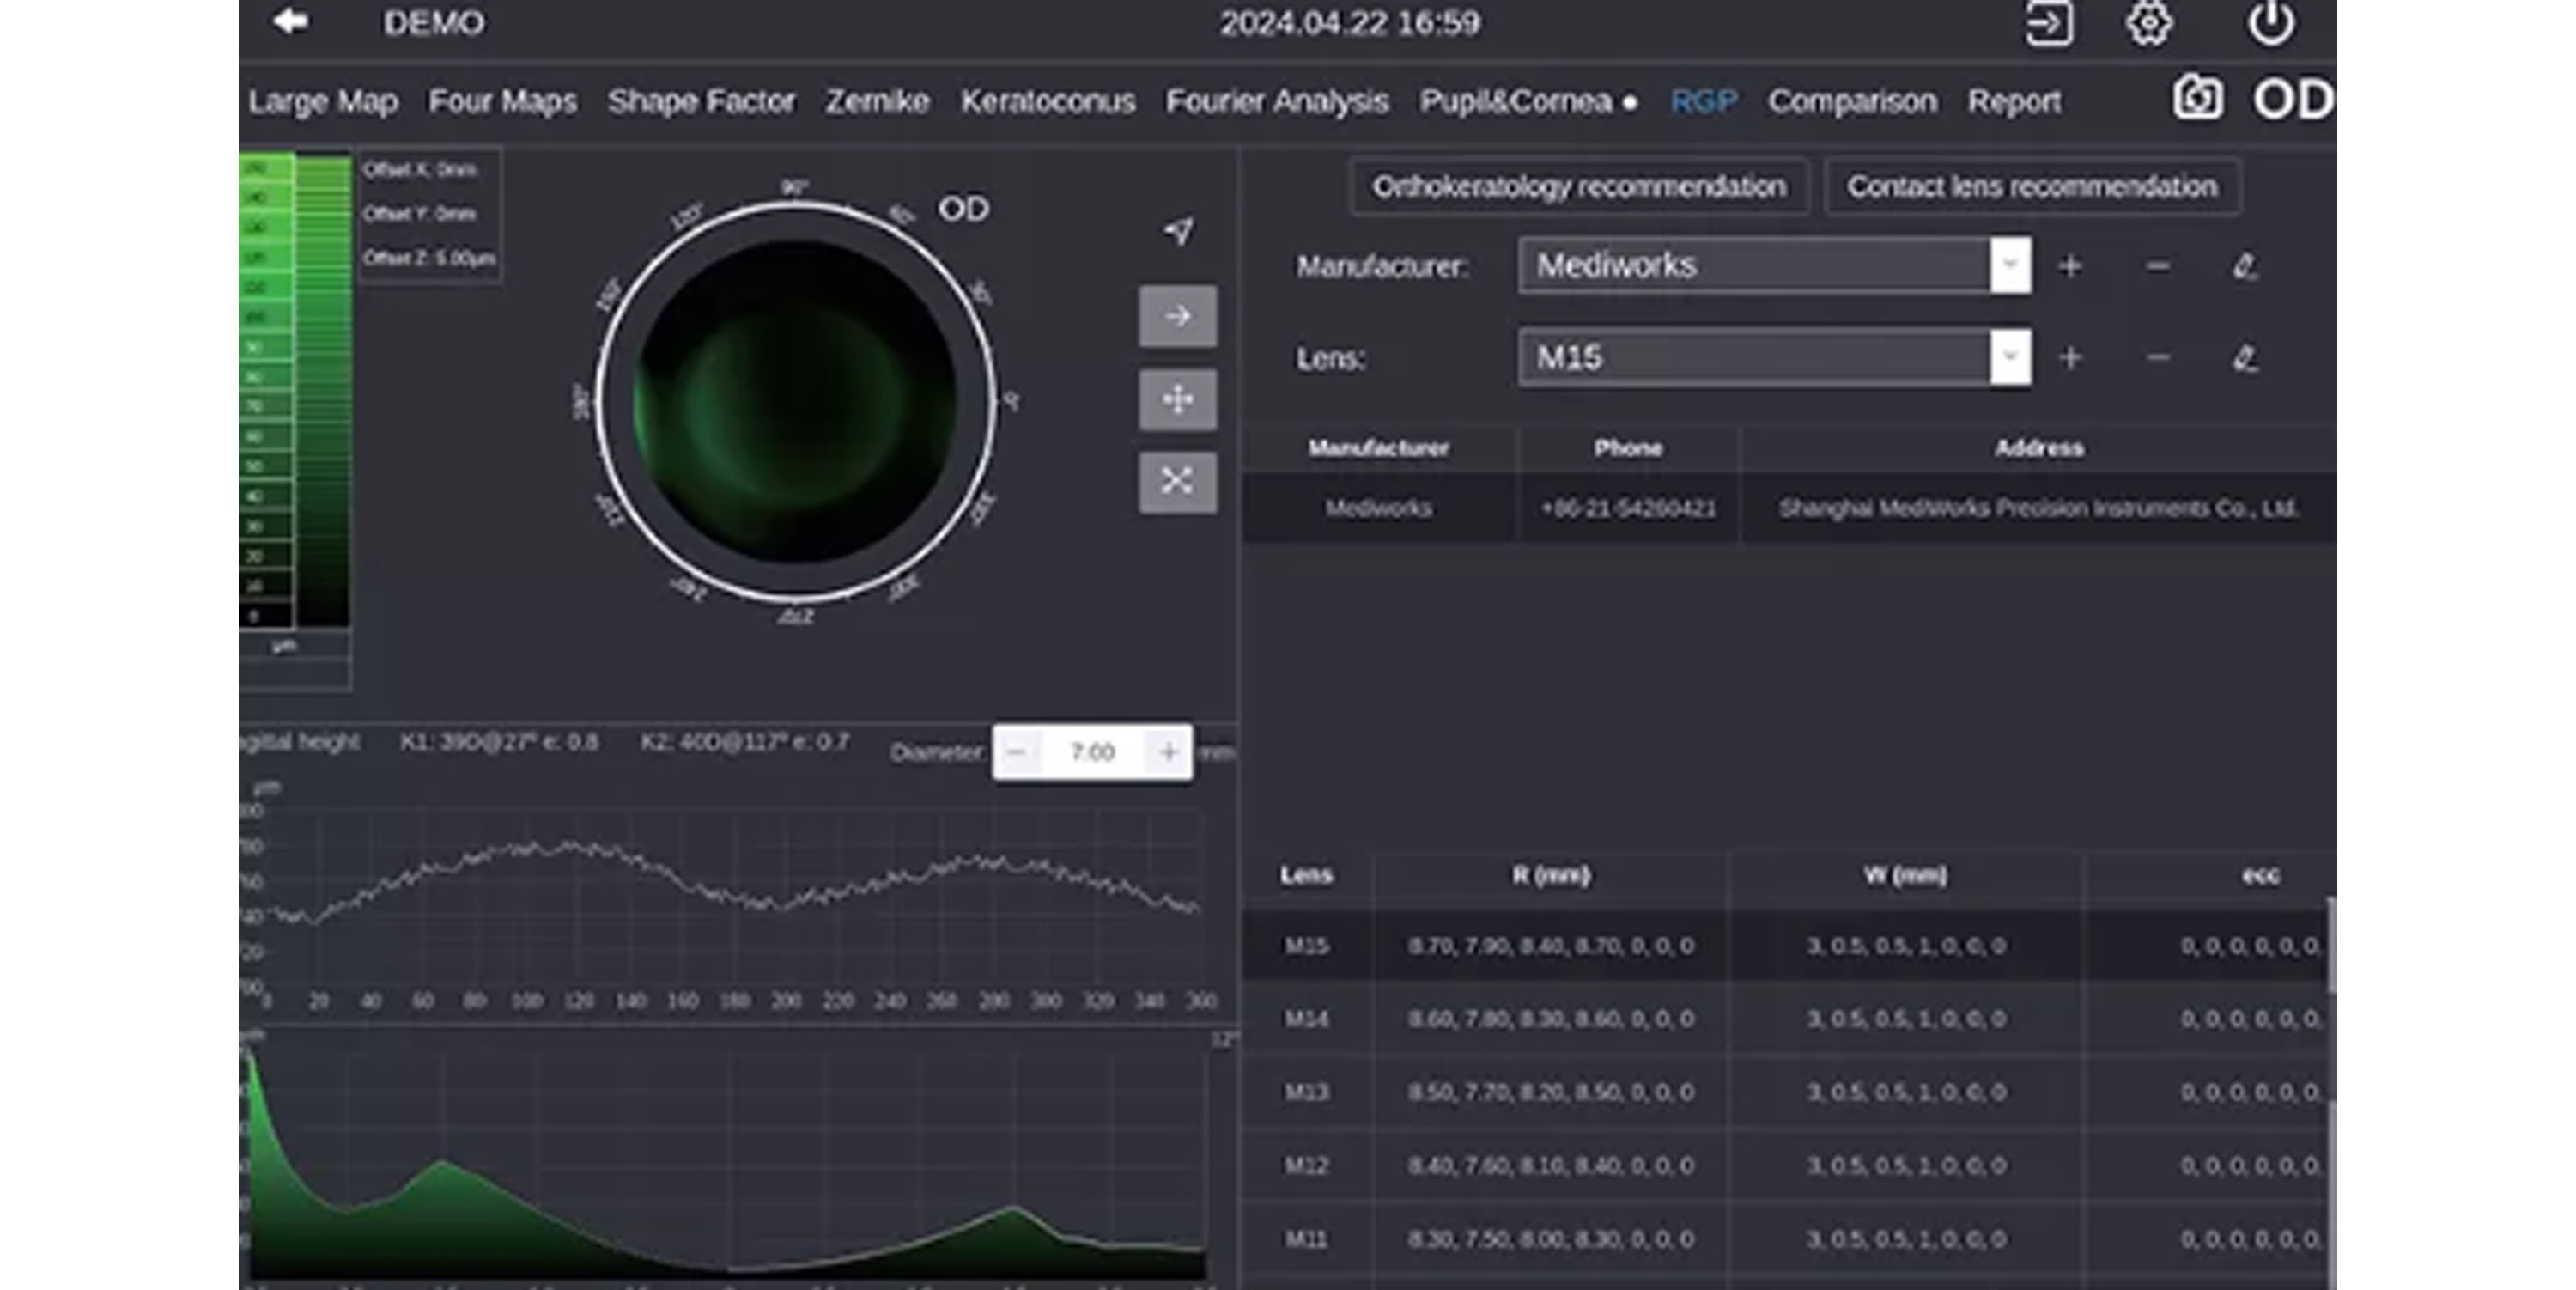
Task: Expand the Manufacturer Mediworks dropdown
Action: point(2009,265)
